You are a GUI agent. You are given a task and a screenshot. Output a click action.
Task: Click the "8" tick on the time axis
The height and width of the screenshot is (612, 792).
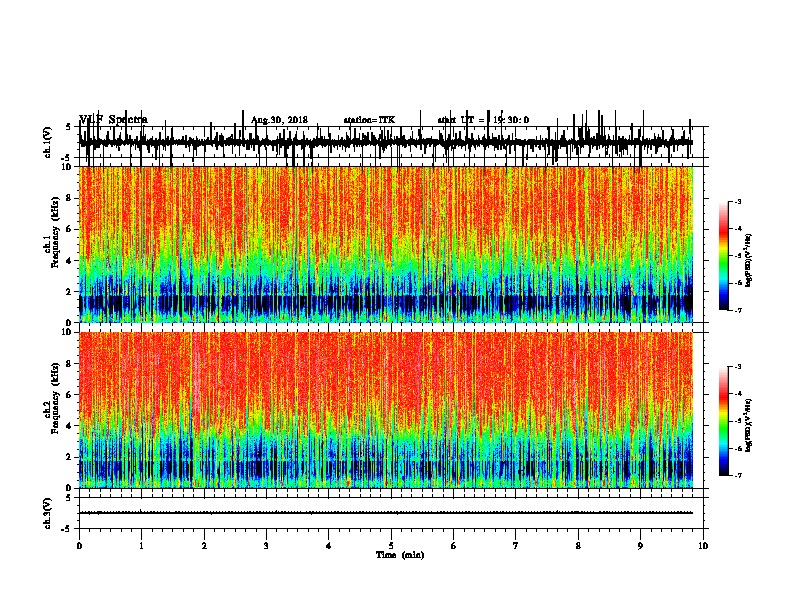(578, 546)
